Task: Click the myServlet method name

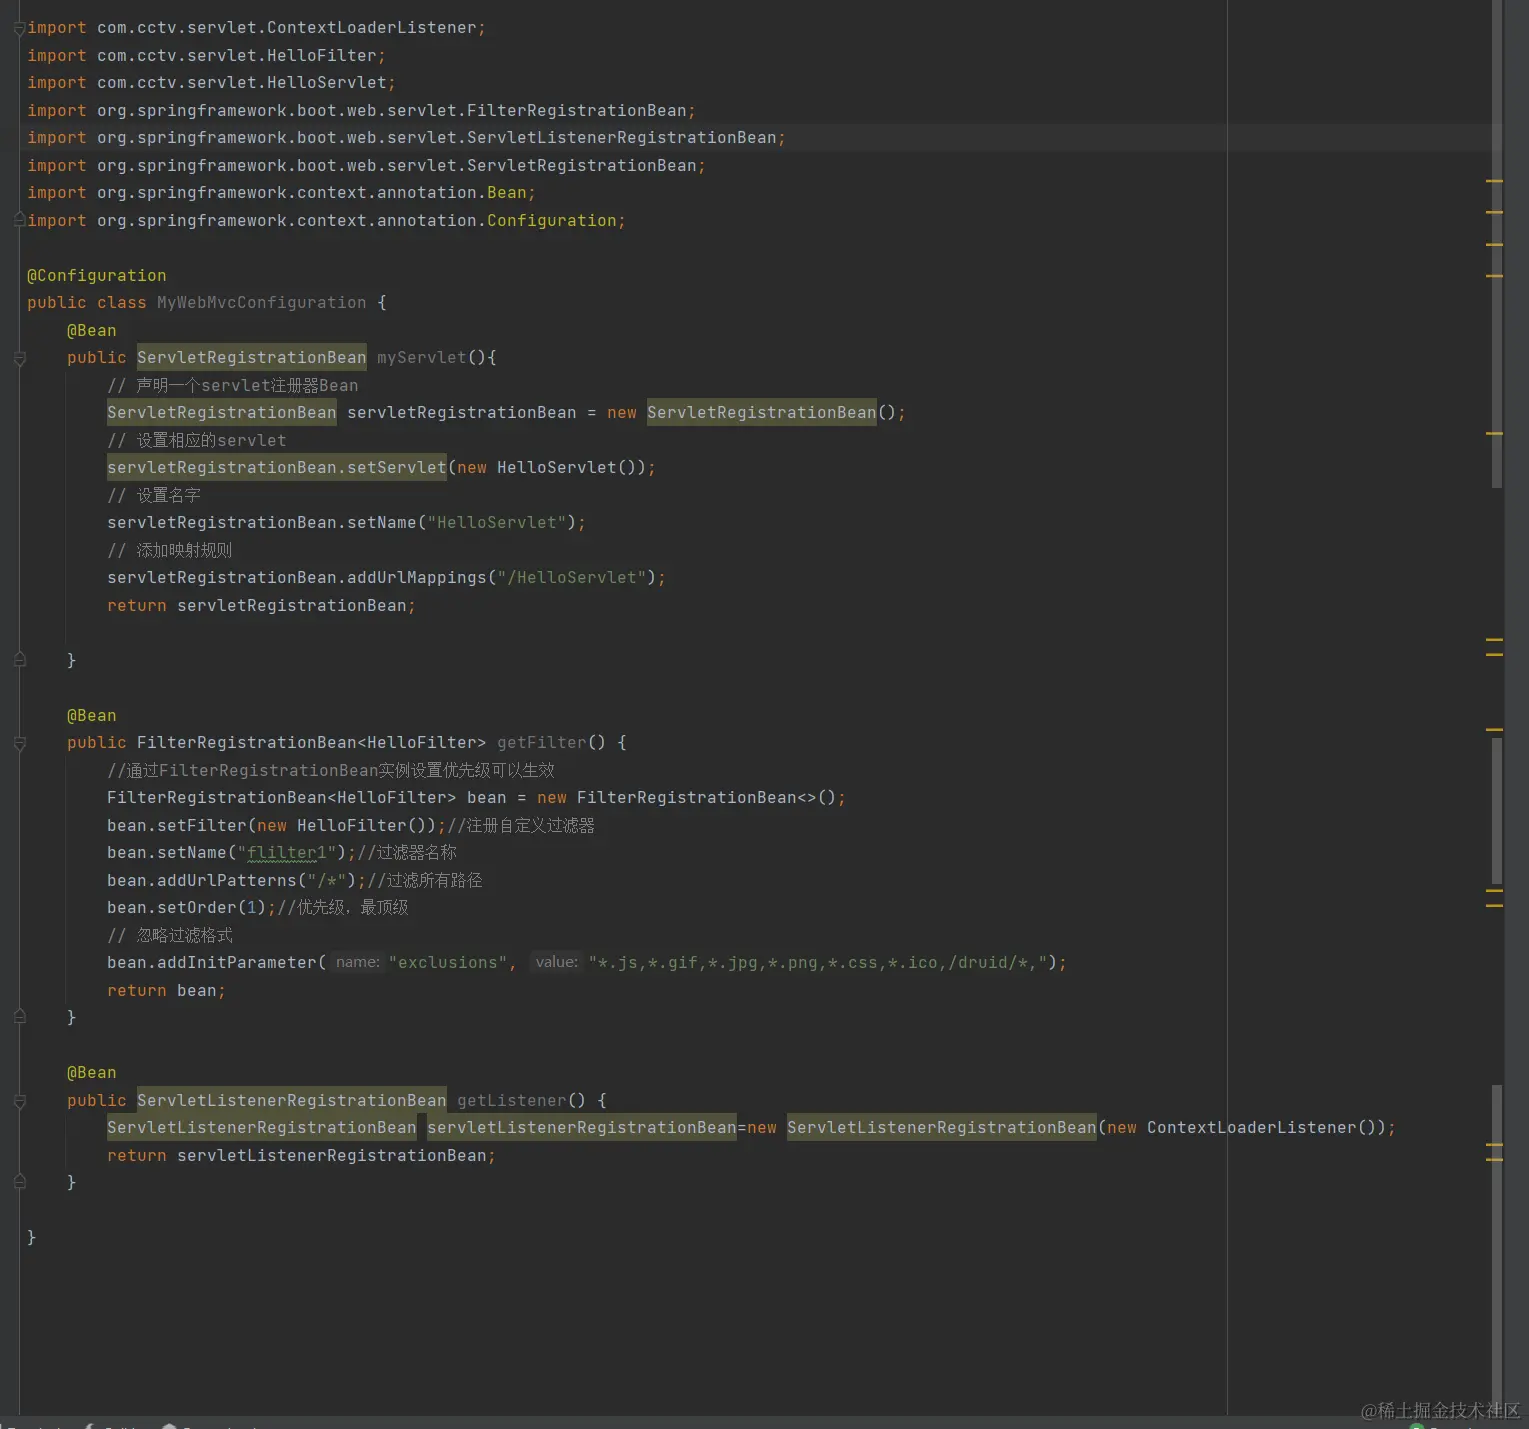Action: pos(422,357)
